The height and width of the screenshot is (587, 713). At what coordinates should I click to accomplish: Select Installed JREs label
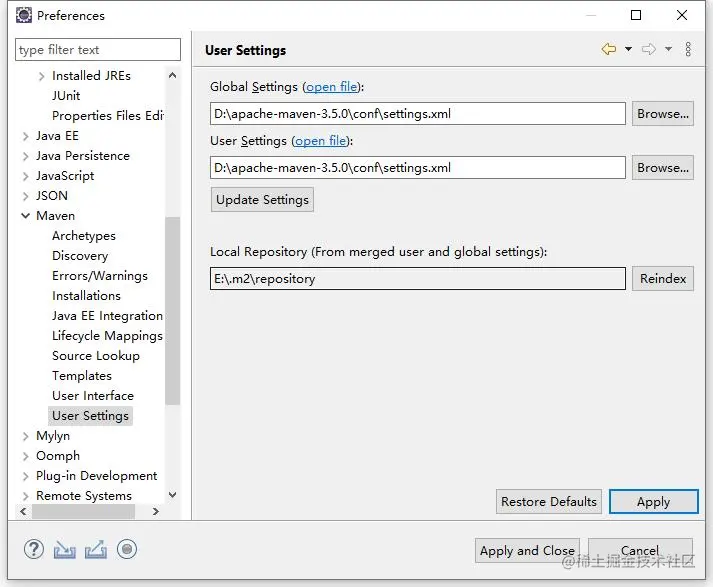tap(91, 75)
